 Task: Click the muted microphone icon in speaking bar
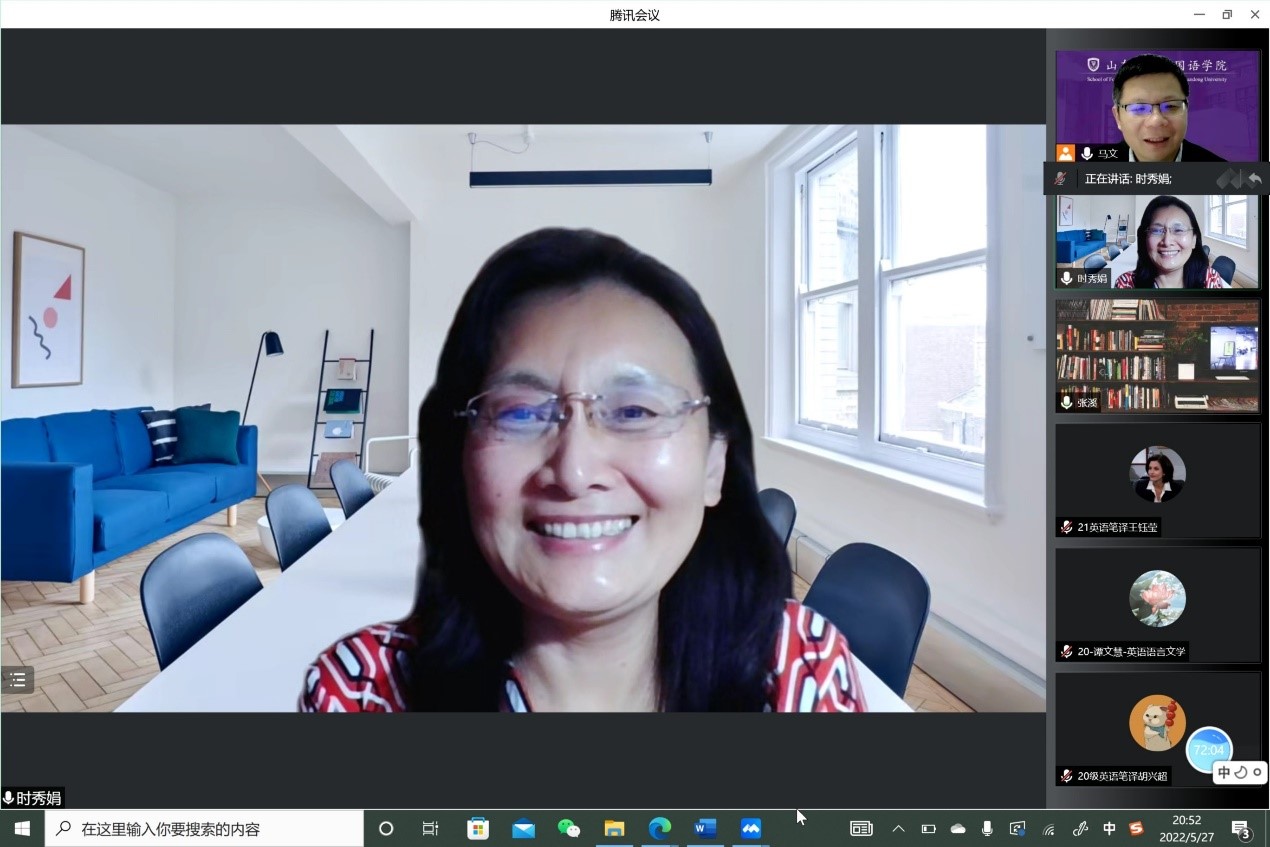(1060, 178)
